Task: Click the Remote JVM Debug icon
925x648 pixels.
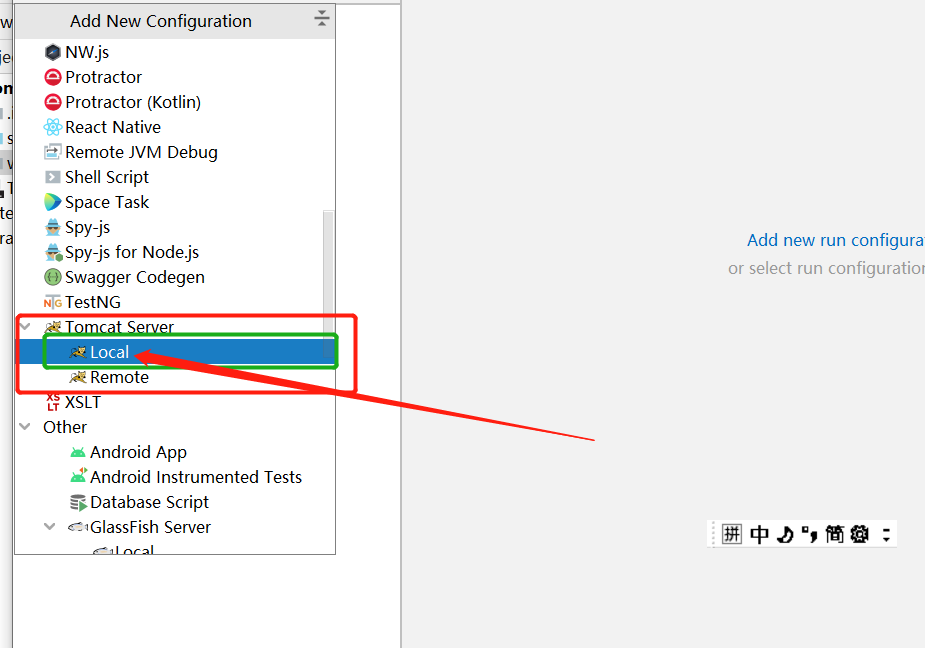Action: coord(53,152)
